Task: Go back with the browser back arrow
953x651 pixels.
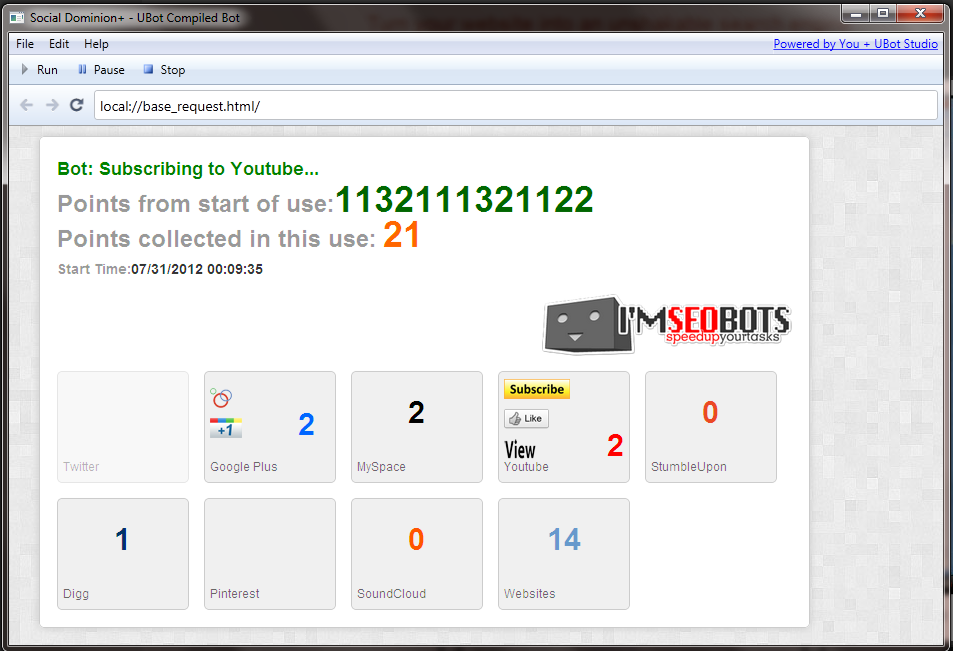Action: (x=27, y=105)
